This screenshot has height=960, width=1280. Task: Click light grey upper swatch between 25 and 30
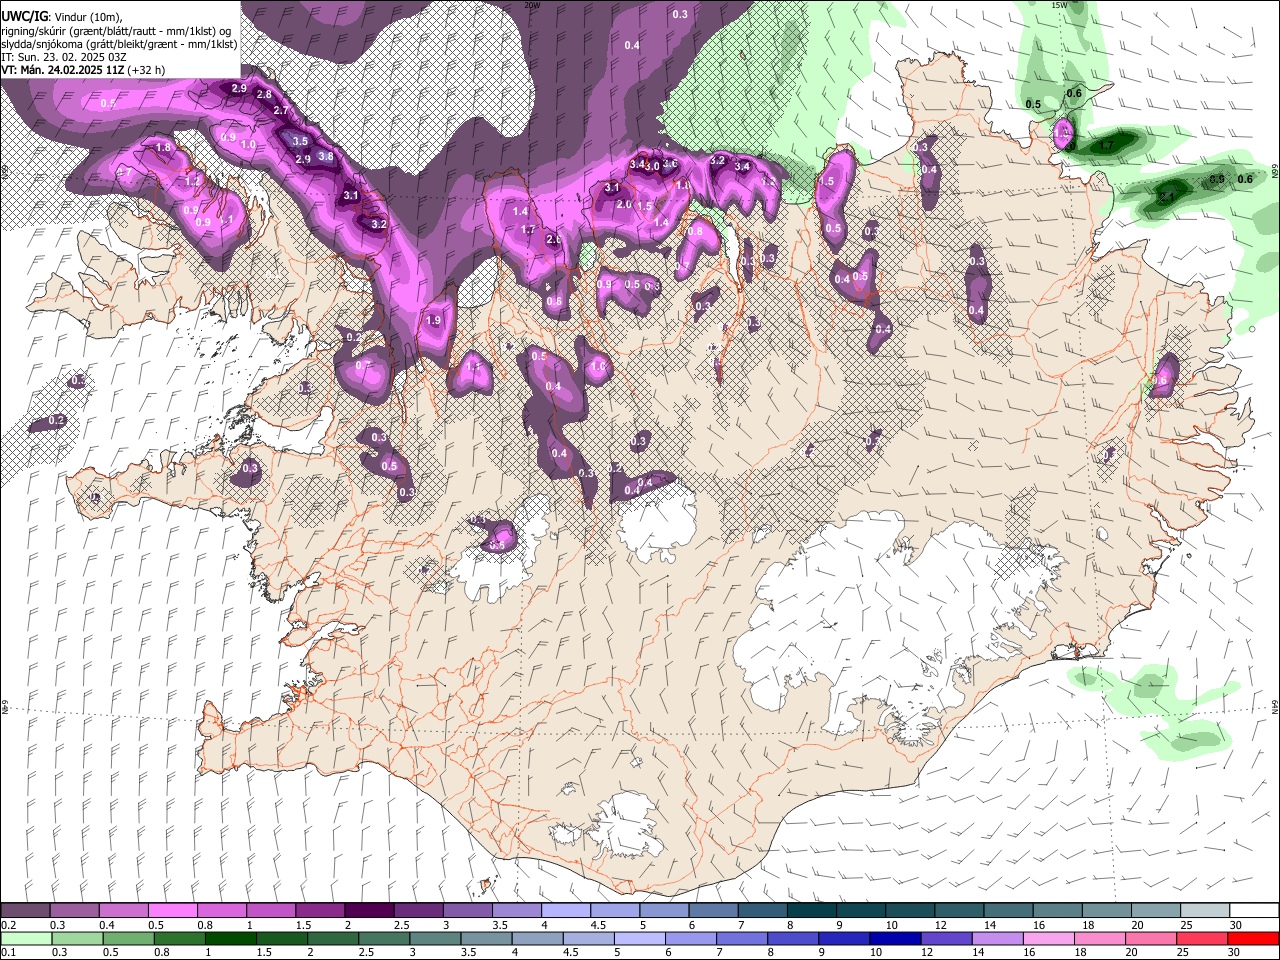pos(1205,910)
